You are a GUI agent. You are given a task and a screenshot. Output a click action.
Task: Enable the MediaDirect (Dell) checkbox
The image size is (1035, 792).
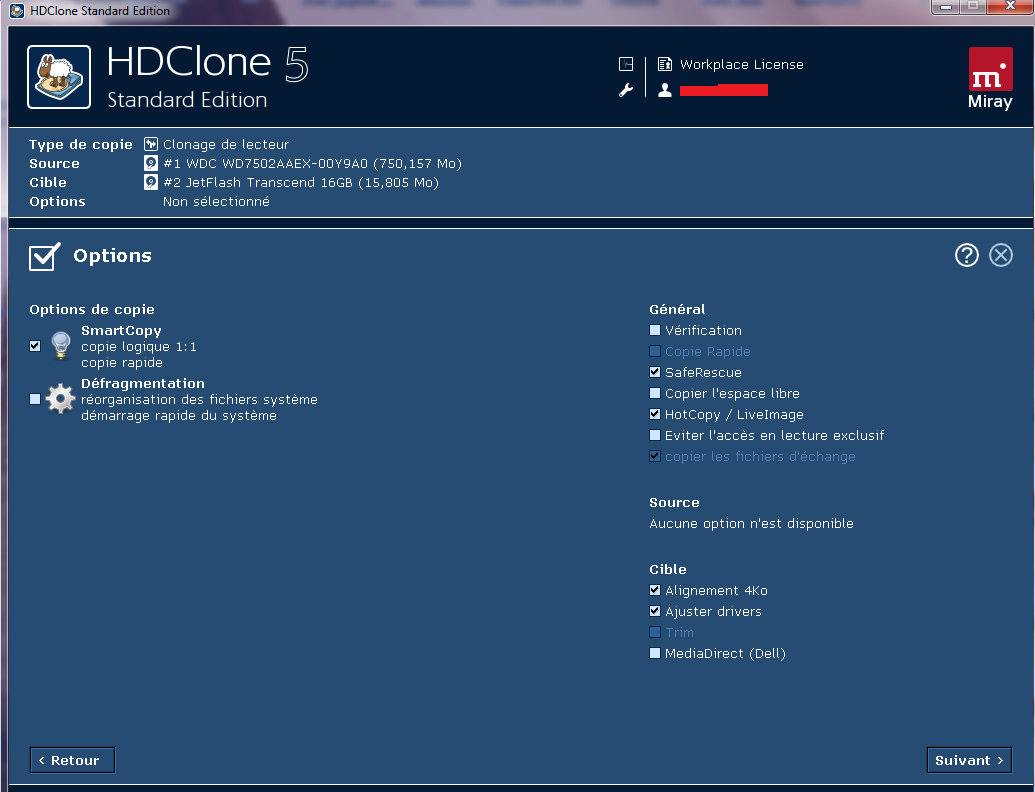655,653
